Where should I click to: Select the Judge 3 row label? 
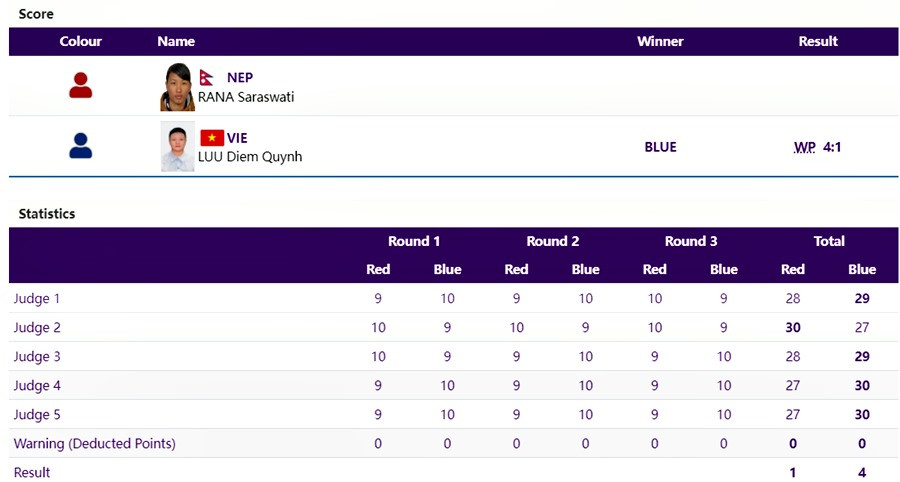[x=37, y=356]
